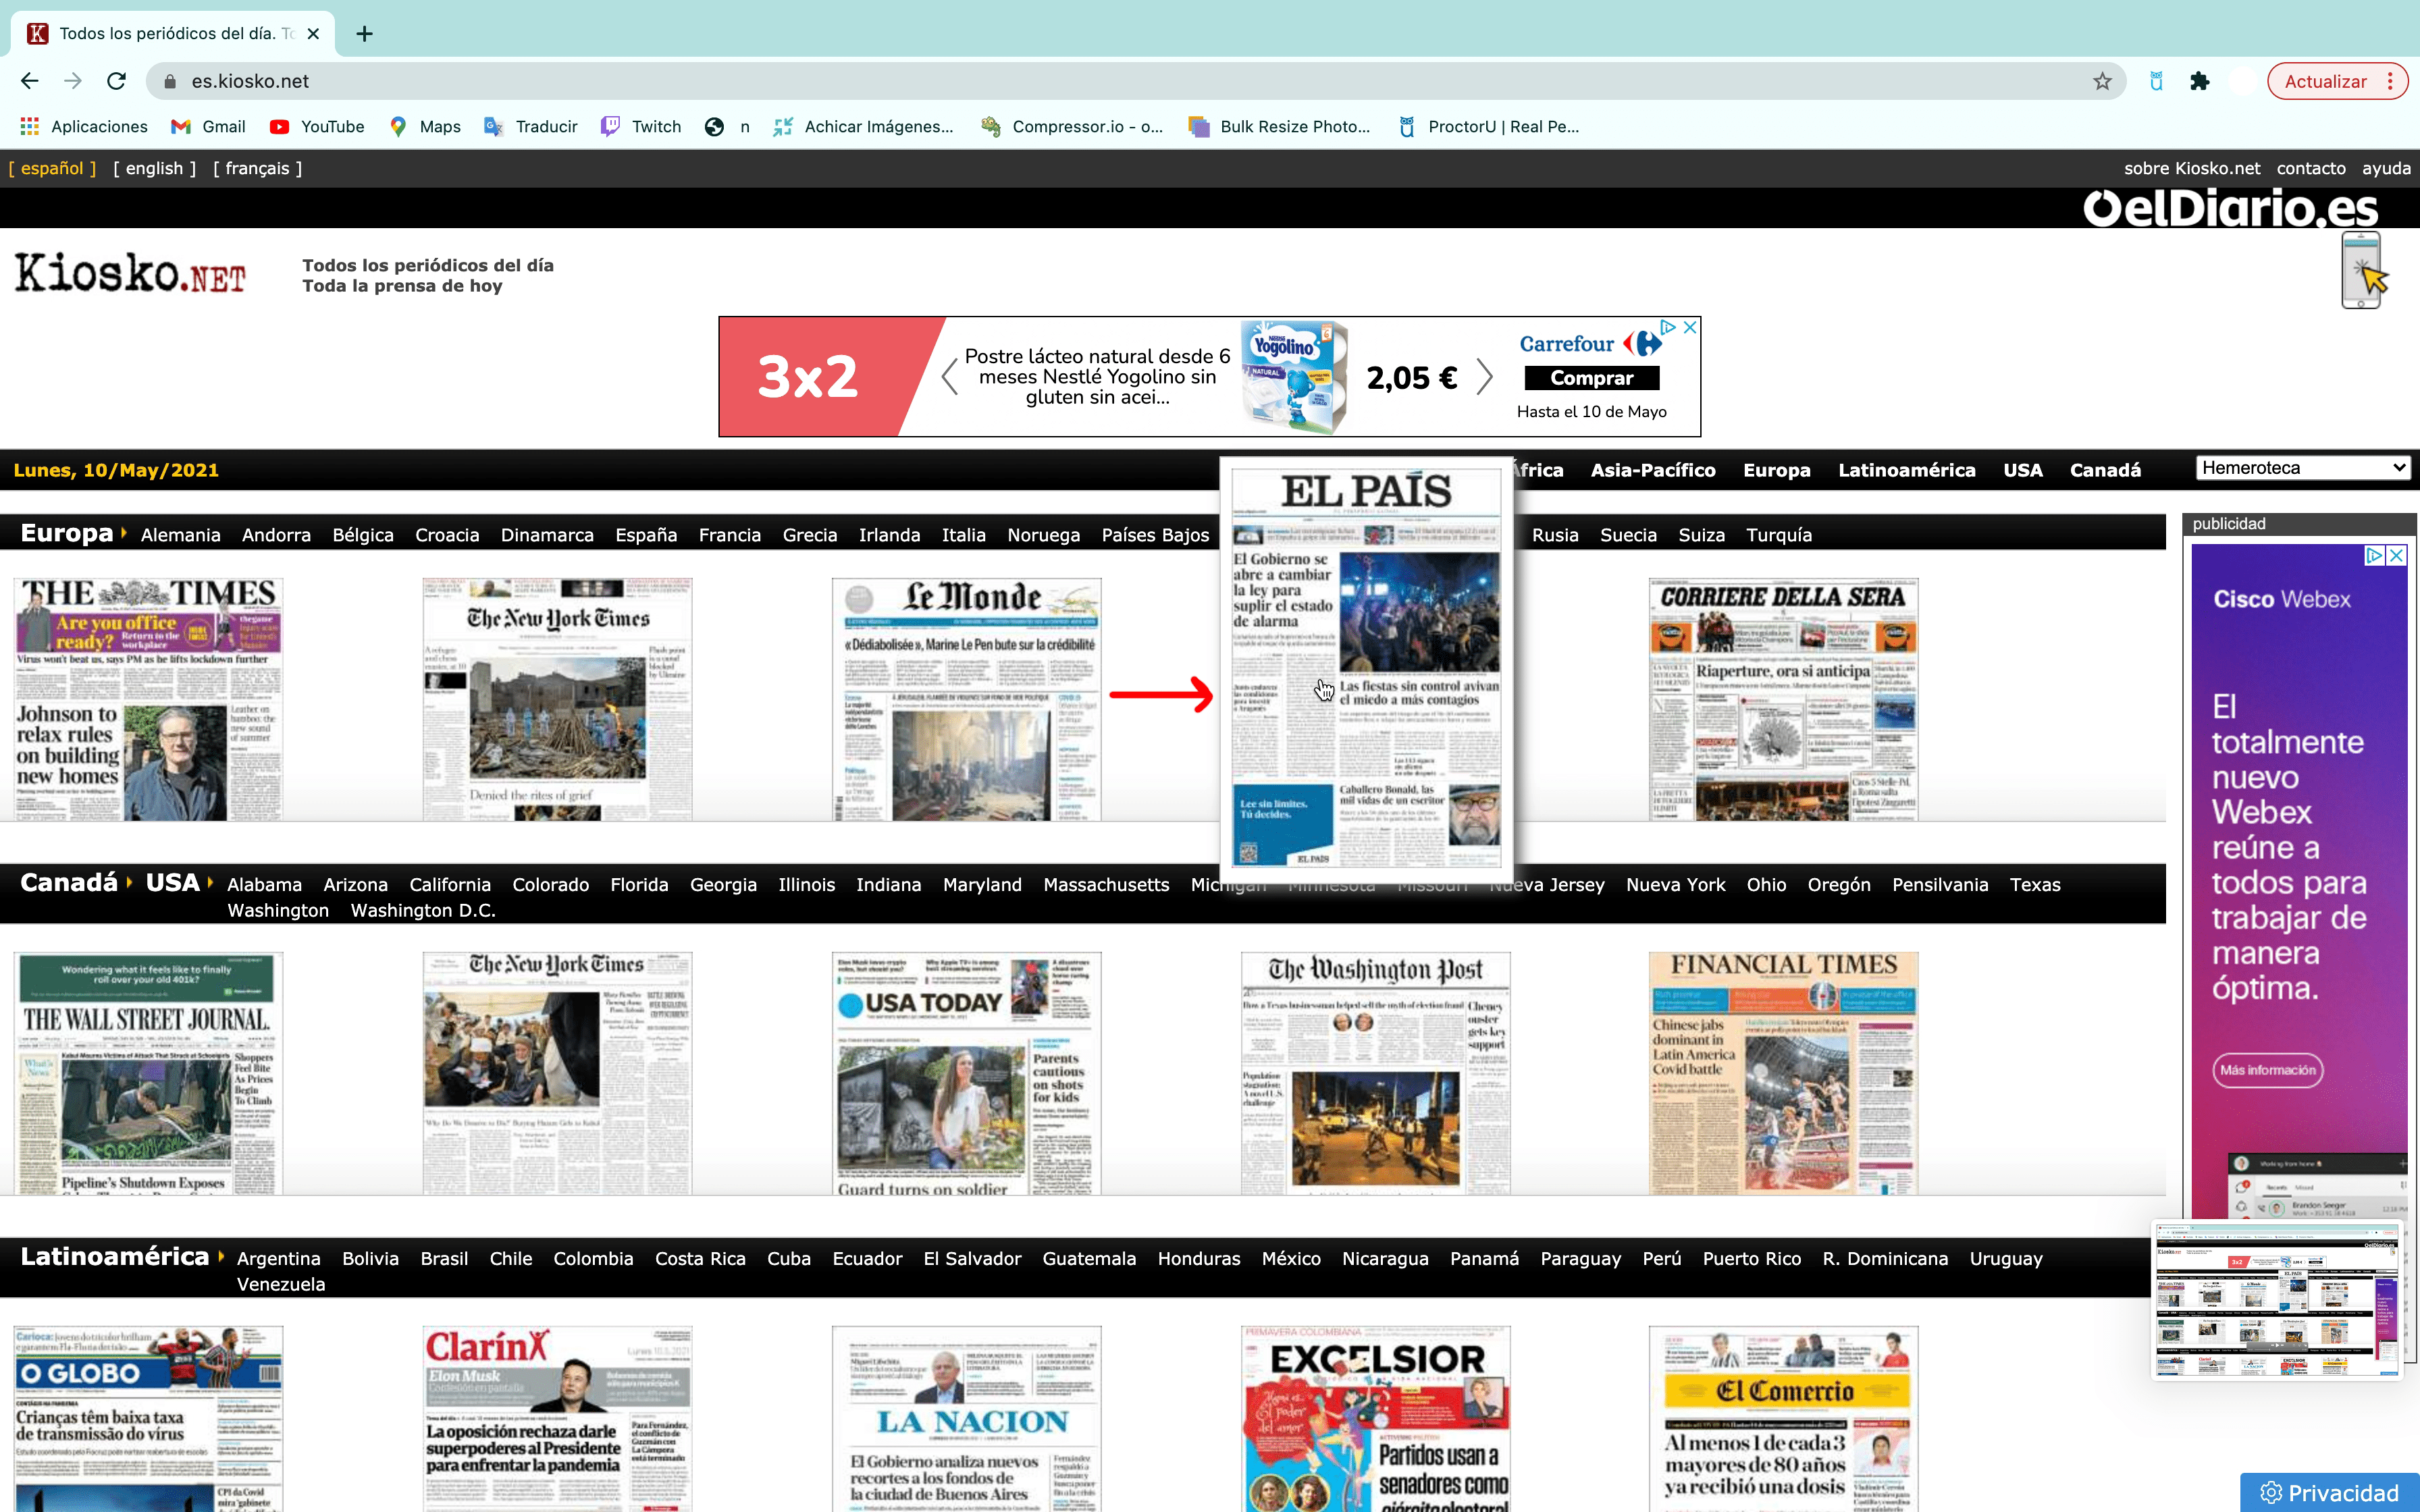
Task: Select Canadá in the top region menu
Action: [2105, 470]
